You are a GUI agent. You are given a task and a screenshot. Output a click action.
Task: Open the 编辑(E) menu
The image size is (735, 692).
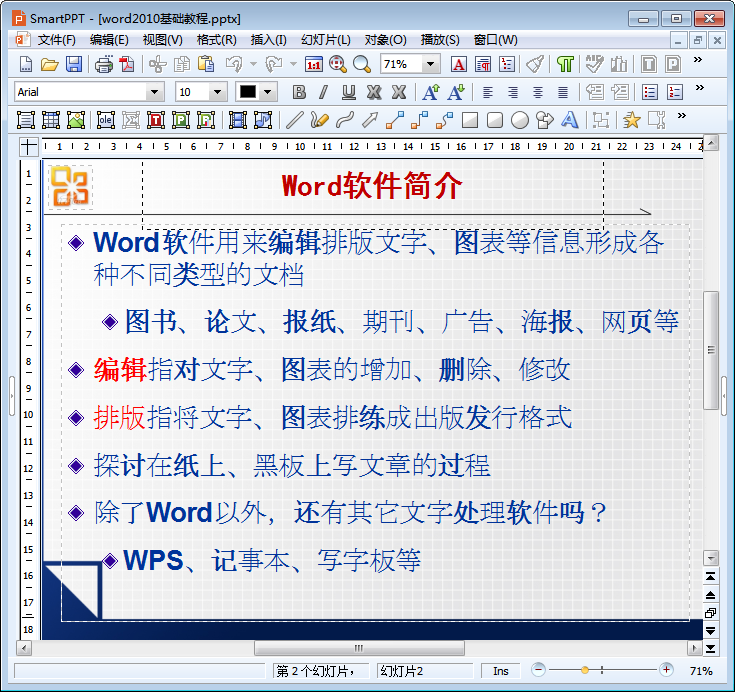tap(109, 40)
